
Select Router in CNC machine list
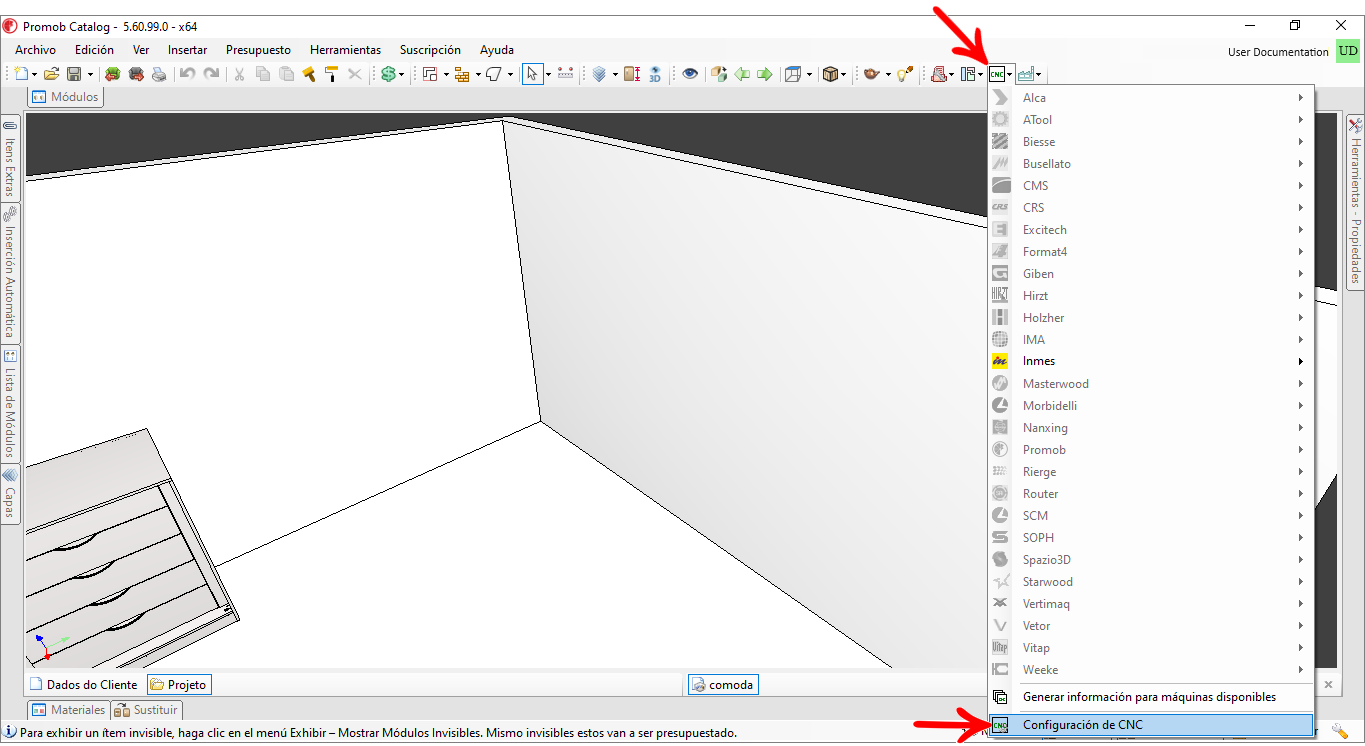pos(1150,494)
